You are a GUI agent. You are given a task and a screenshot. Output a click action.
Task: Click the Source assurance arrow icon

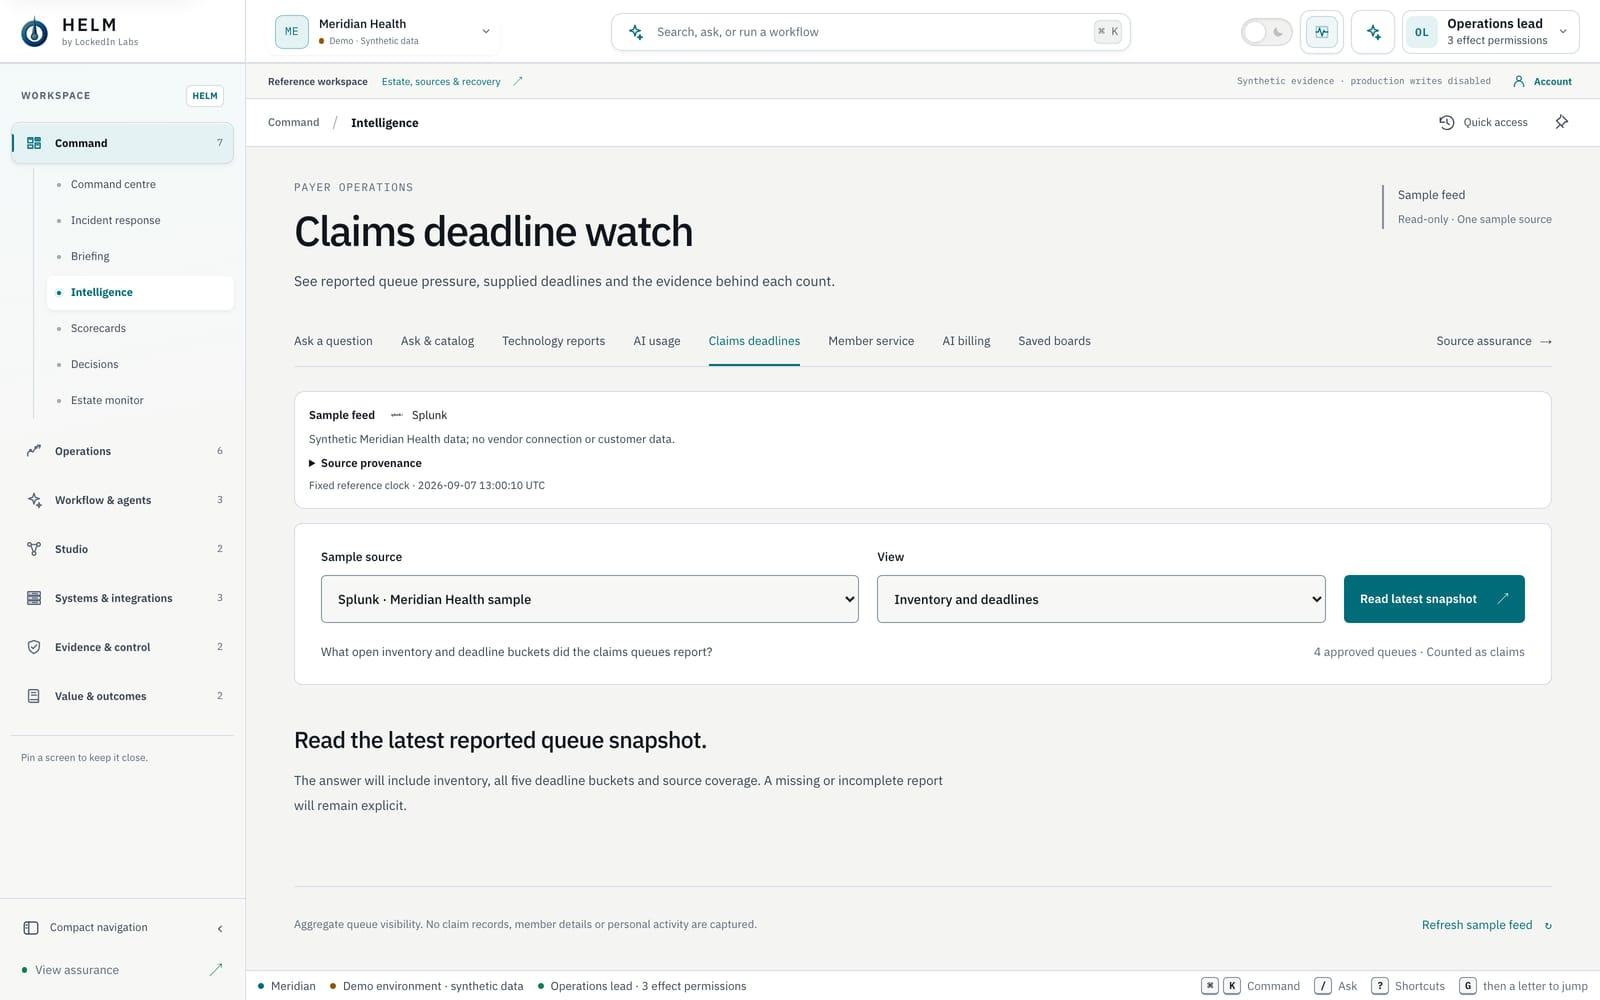(1546, 341)
